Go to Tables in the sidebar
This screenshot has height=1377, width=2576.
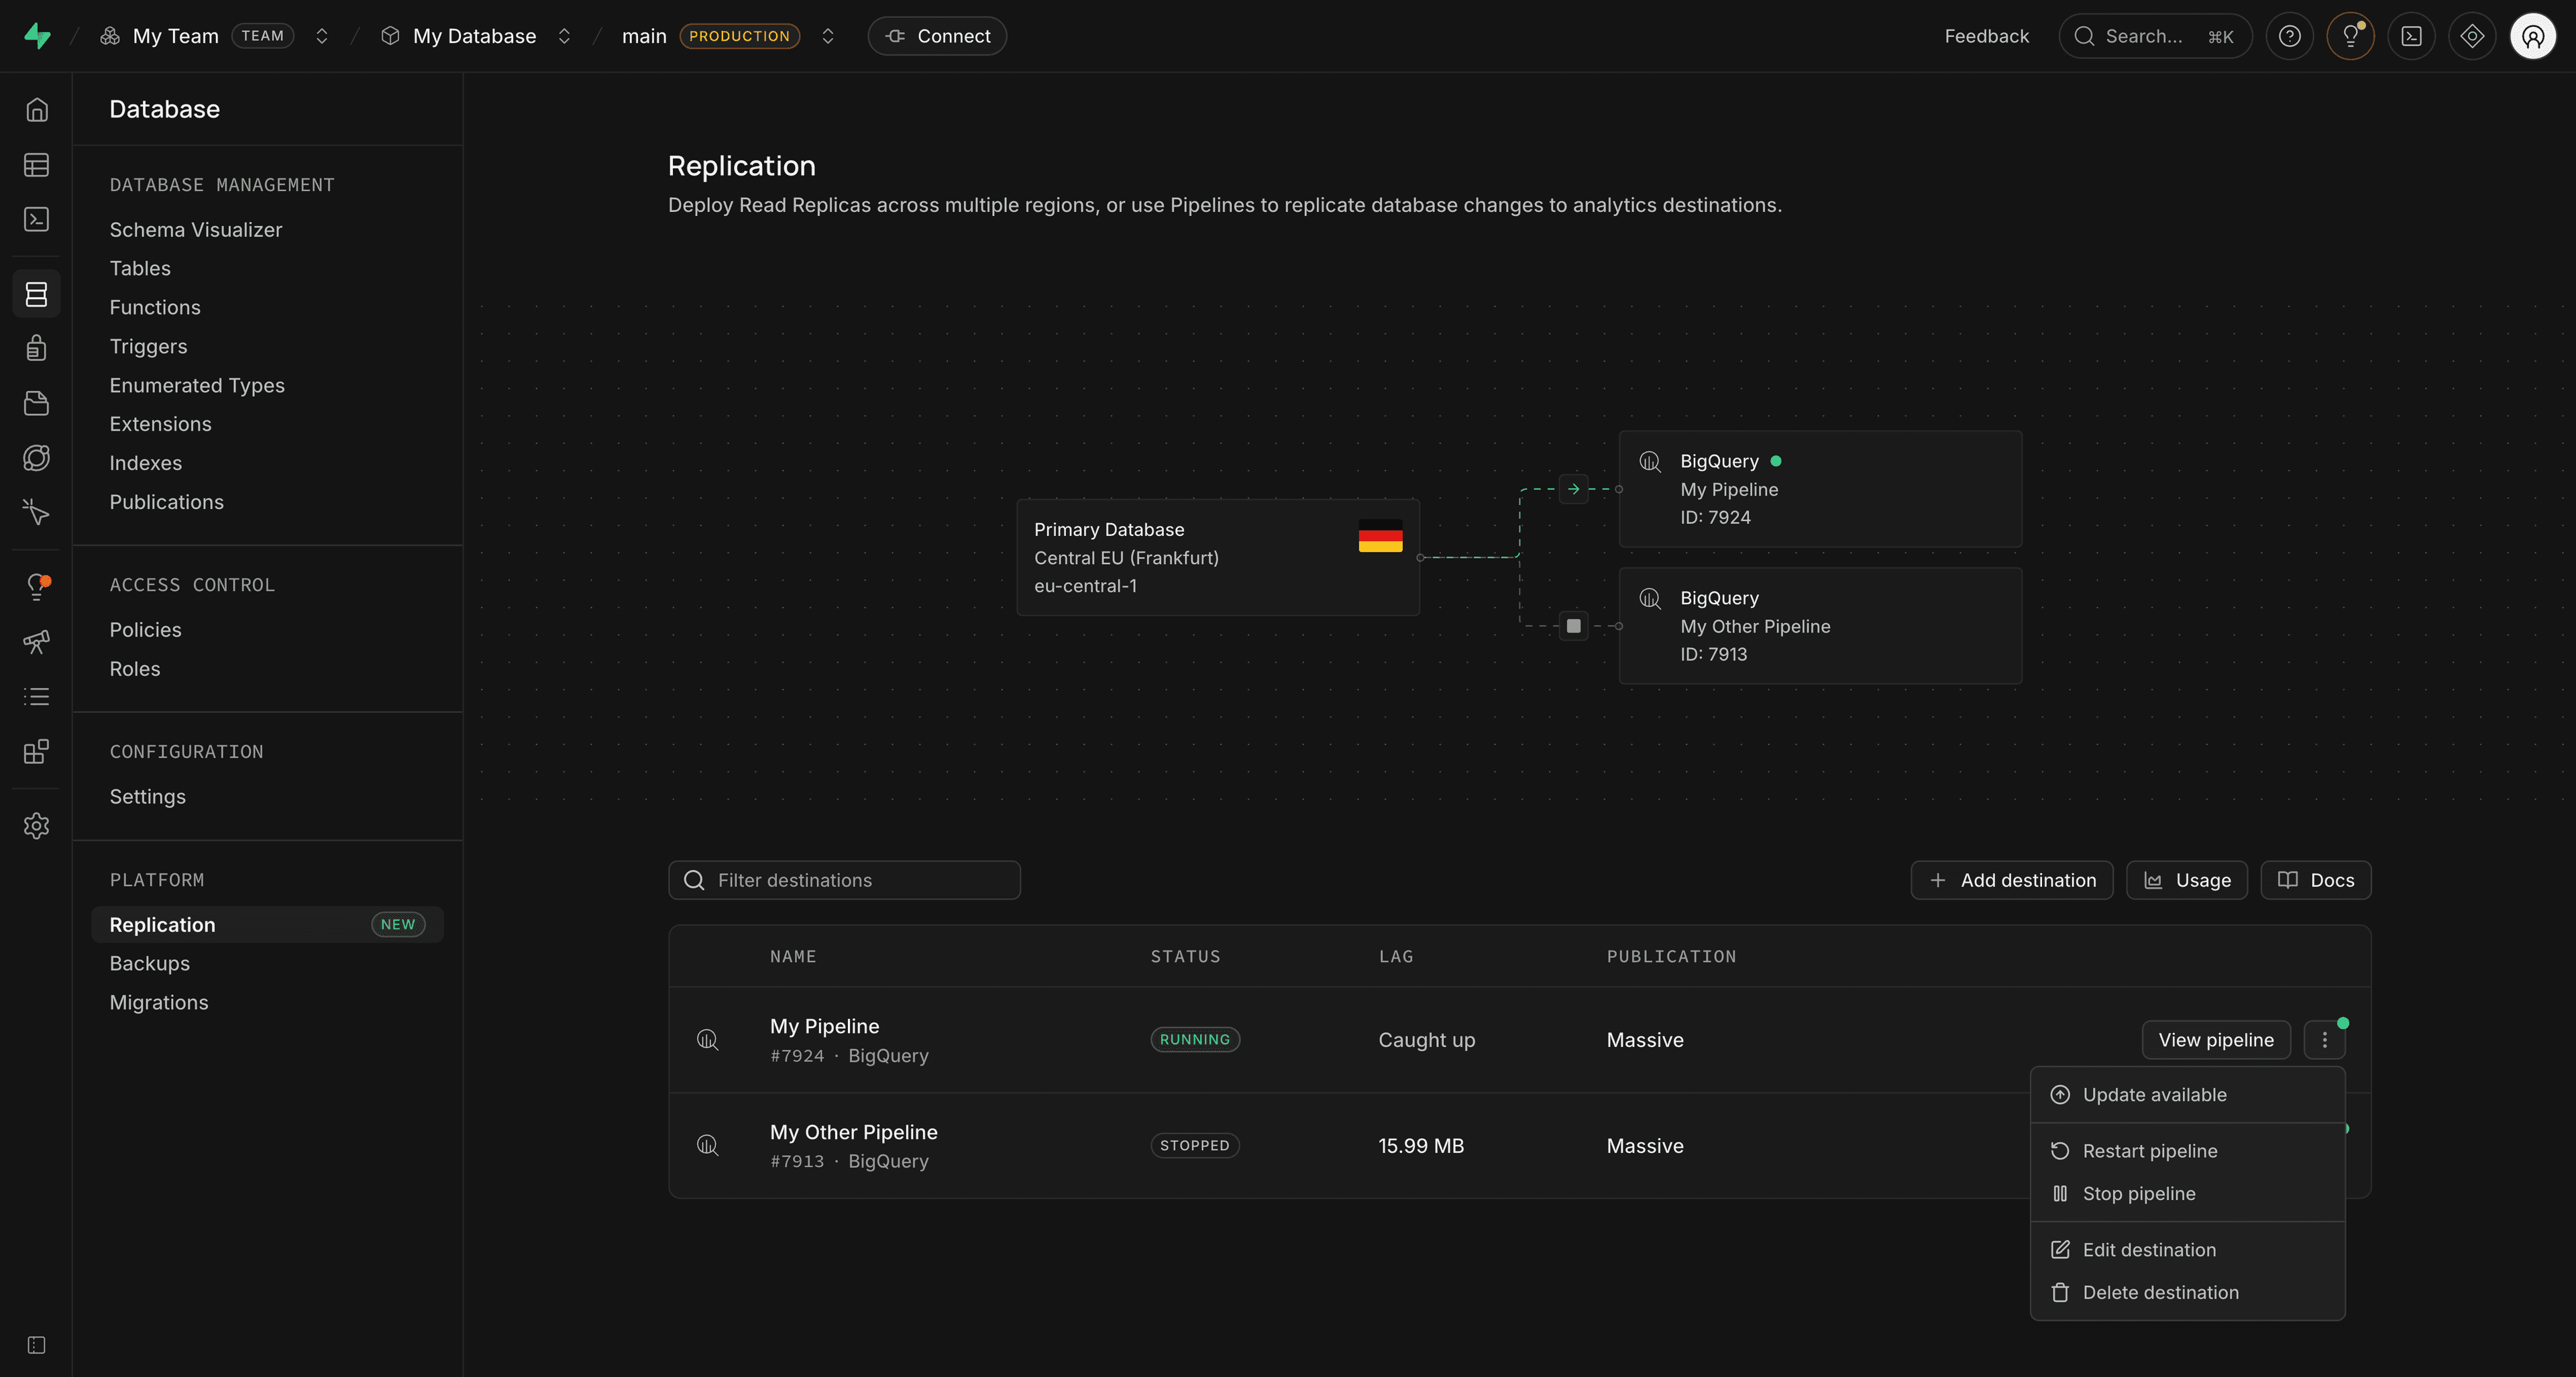point(140,269)
